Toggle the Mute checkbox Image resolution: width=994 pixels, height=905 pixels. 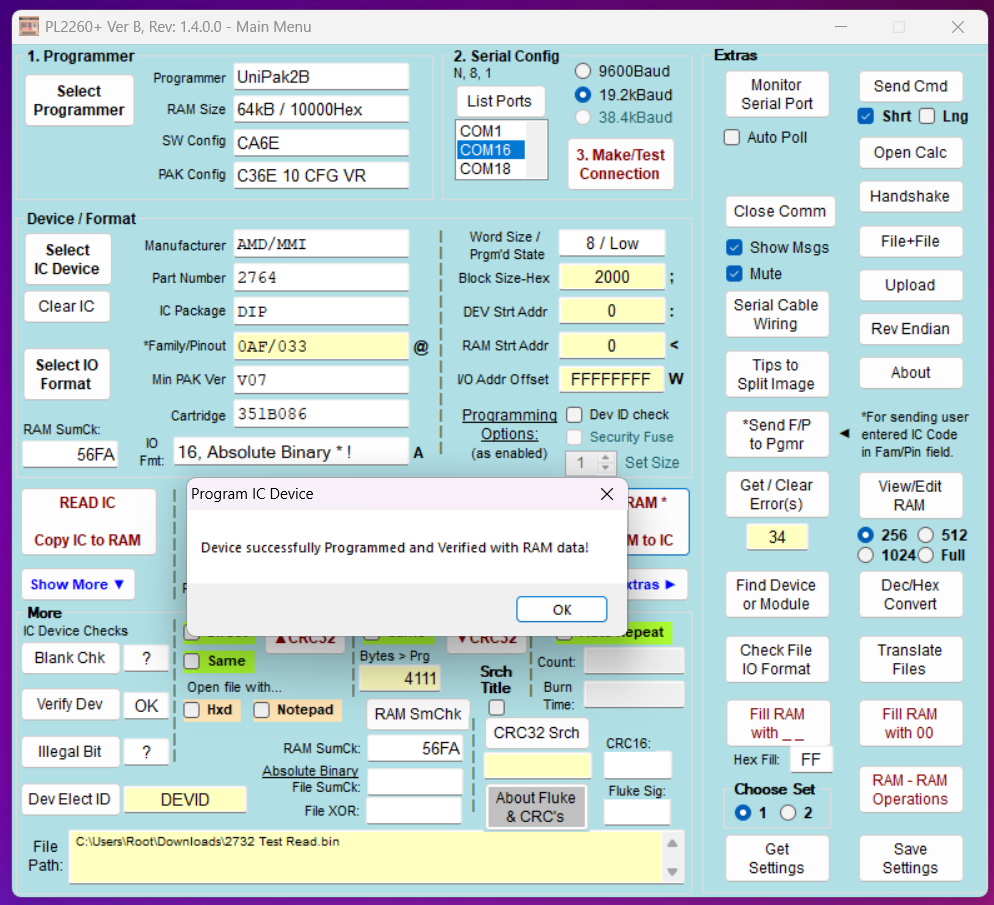(x=734, y=273)
